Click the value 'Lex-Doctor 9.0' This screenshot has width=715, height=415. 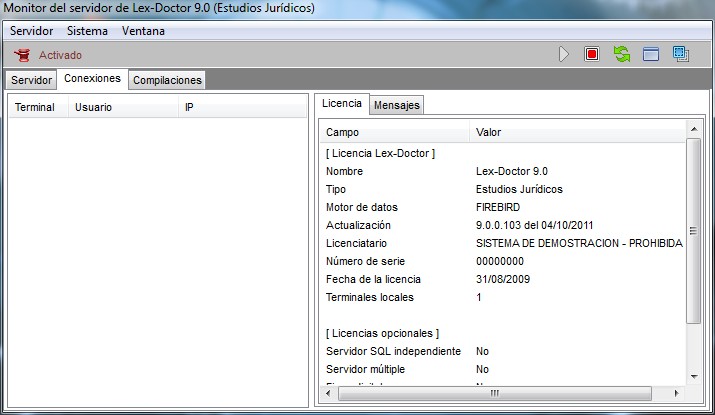[x=512, y=171]
